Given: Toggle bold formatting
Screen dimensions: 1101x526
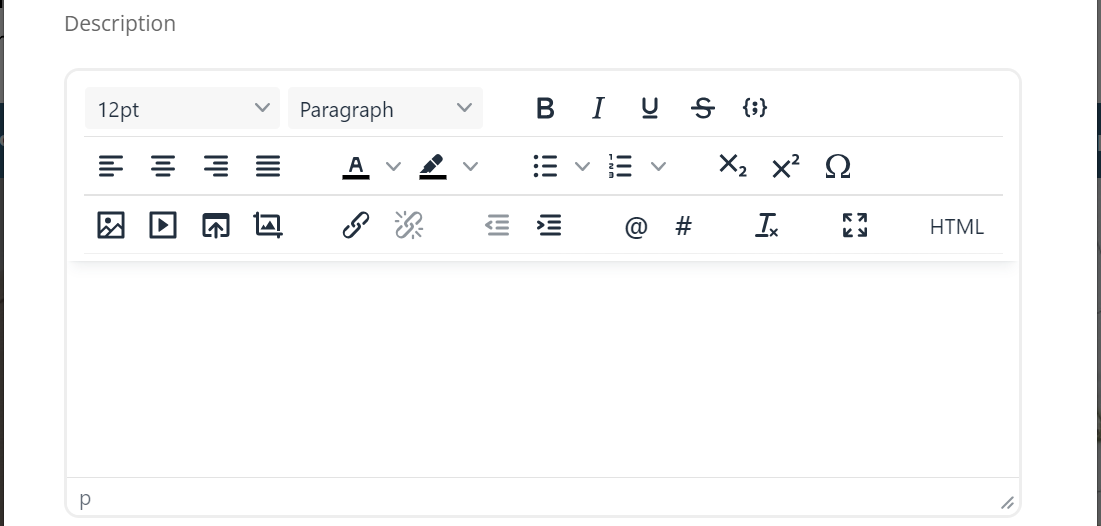Looking at the screenshot, I should (545, 108).
